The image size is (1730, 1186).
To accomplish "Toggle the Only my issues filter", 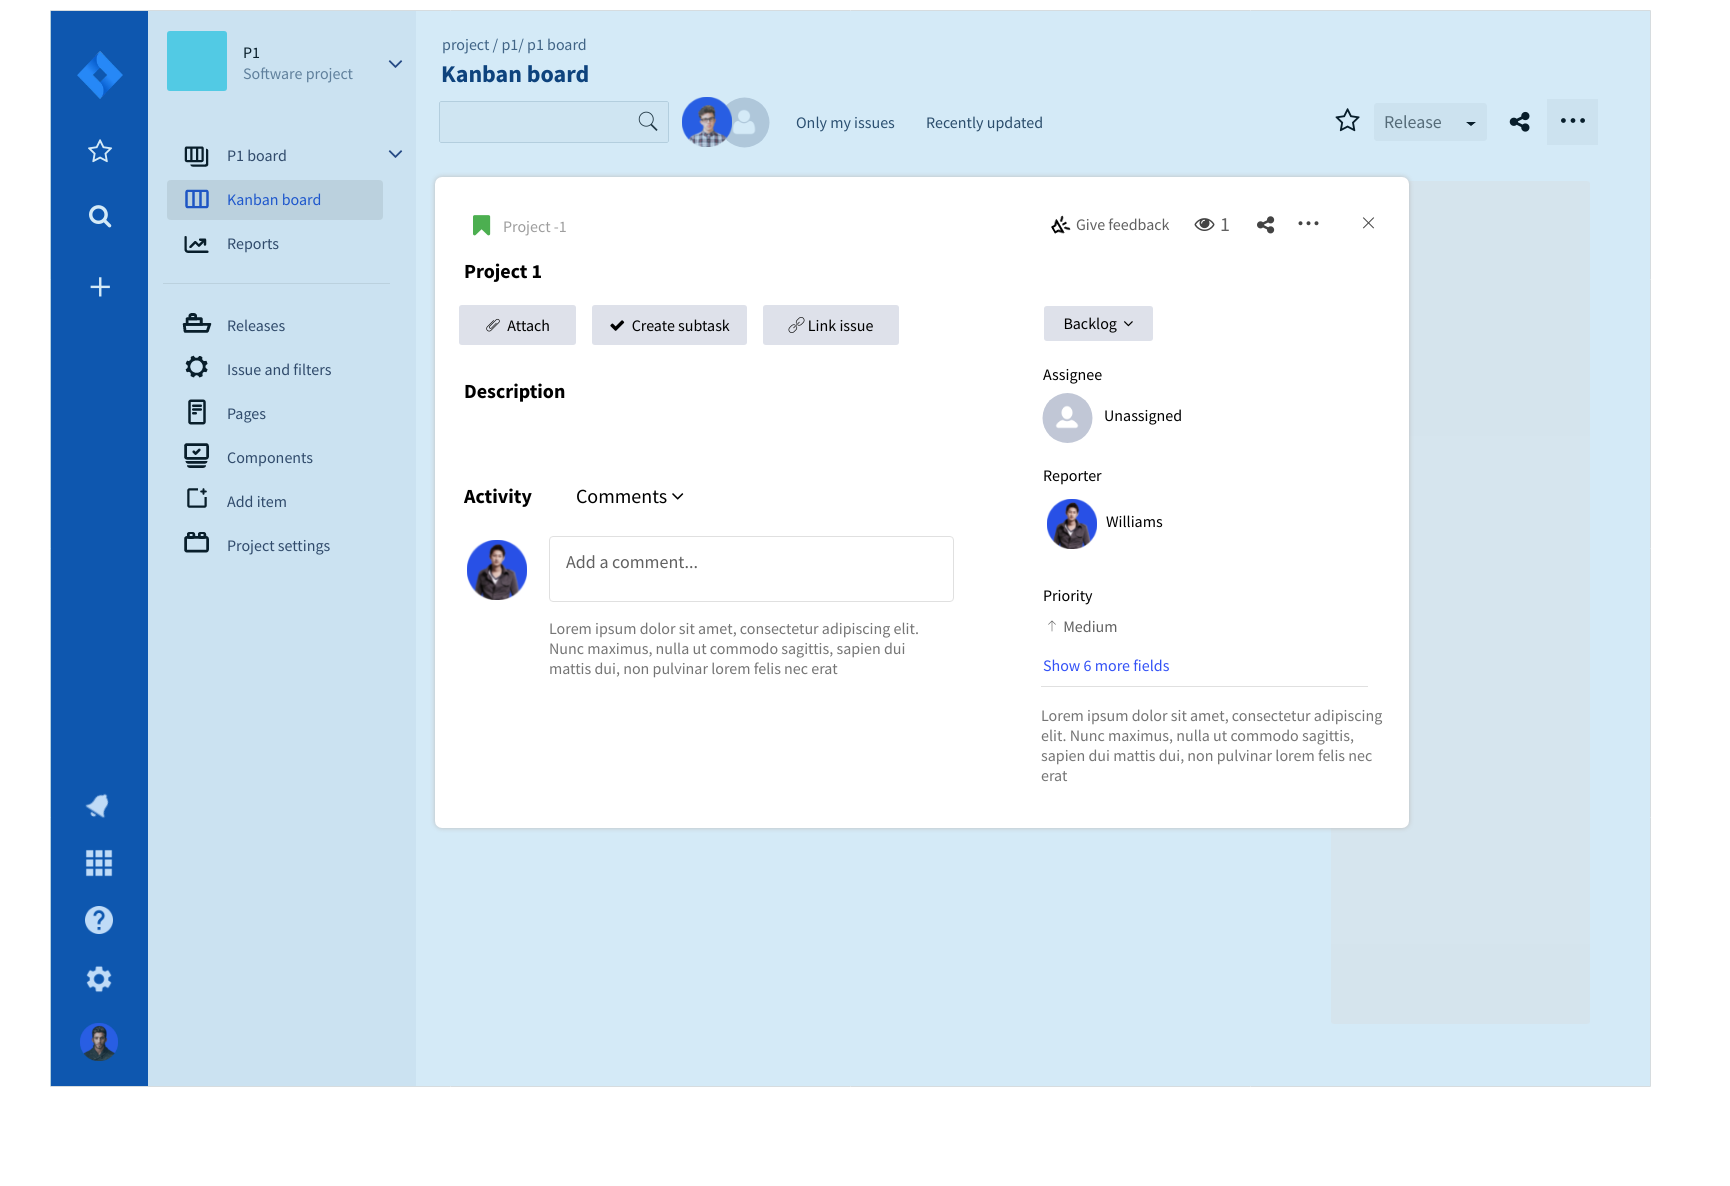I will pos(845,122).
